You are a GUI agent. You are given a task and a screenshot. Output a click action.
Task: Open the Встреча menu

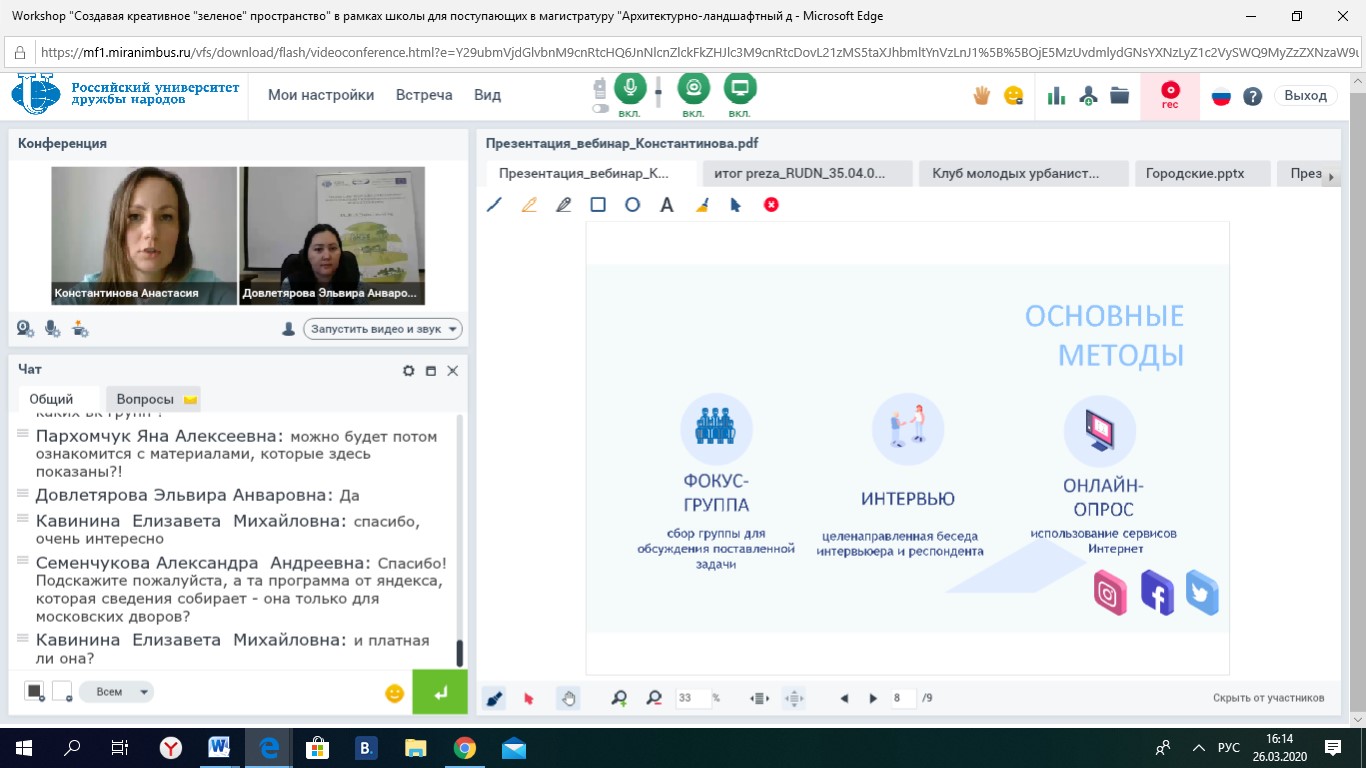[x=424, y=95]
